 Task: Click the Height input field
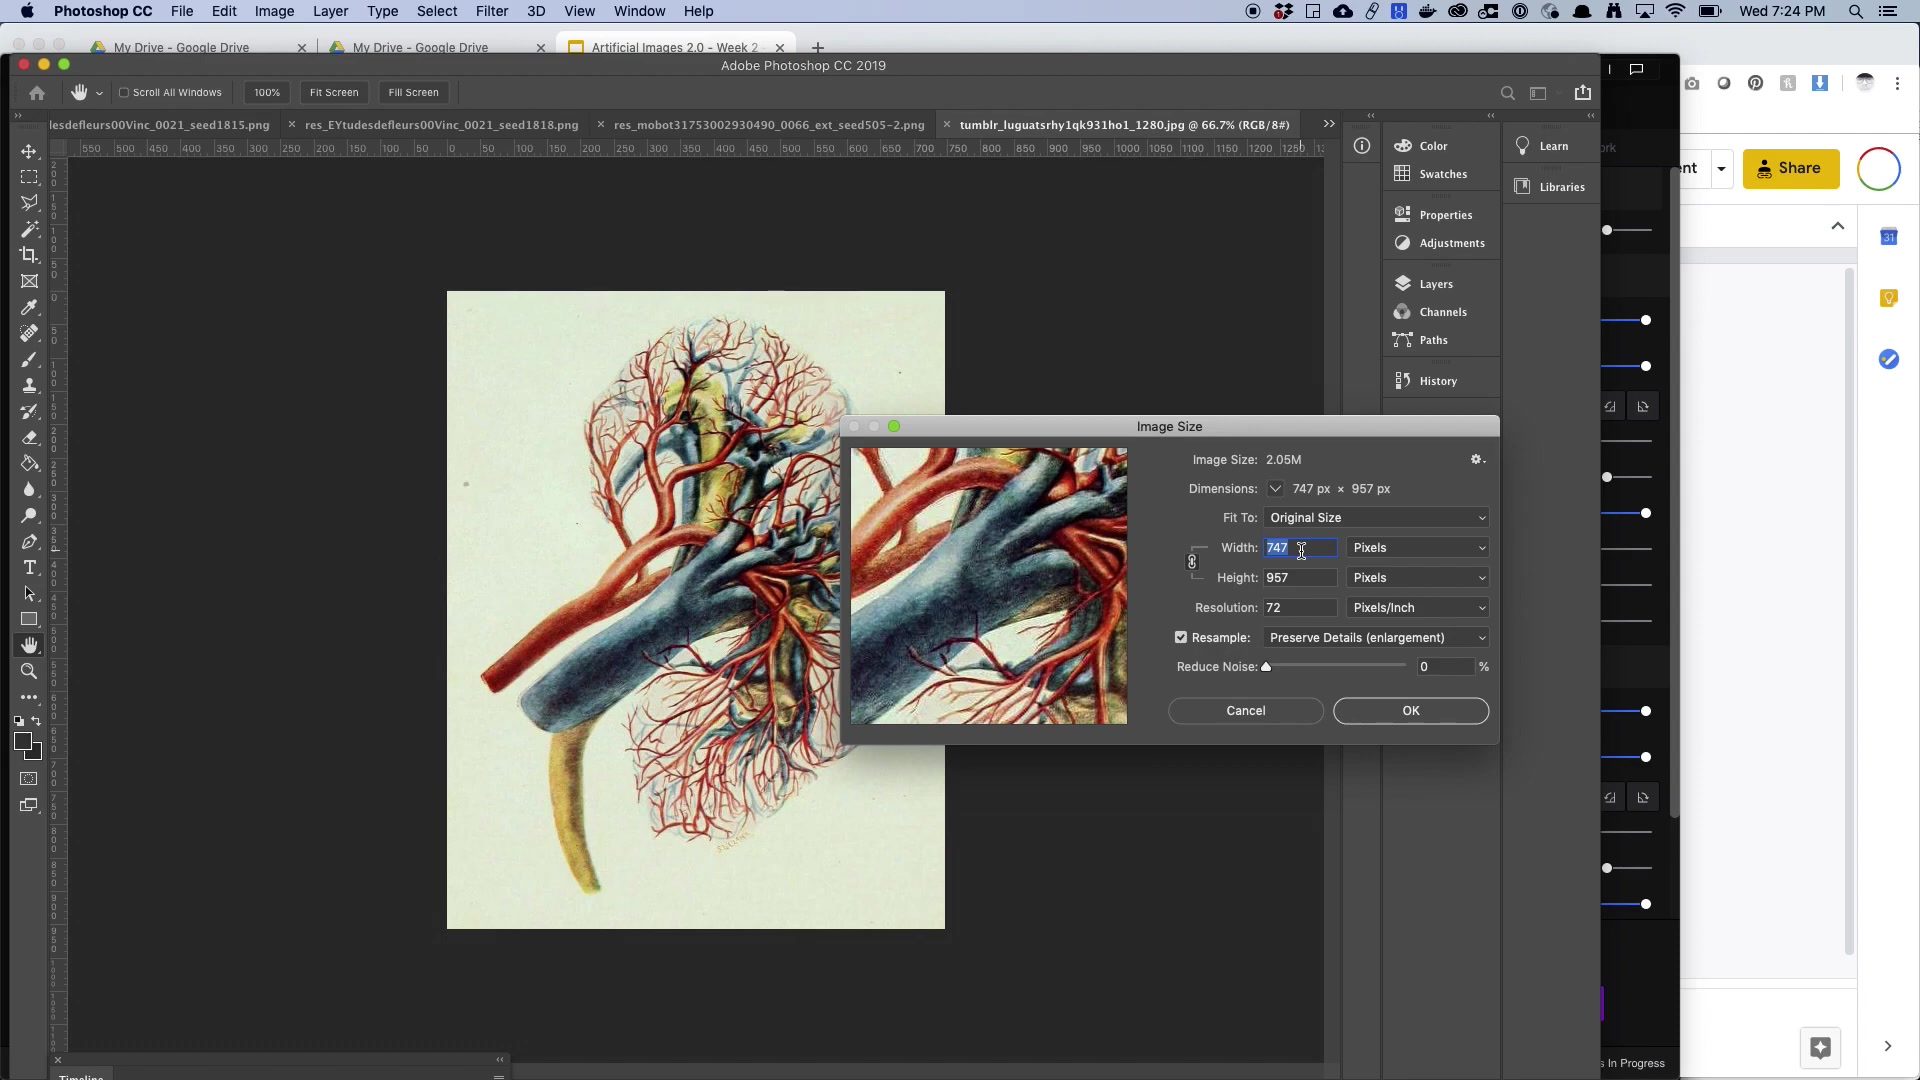1300,577
